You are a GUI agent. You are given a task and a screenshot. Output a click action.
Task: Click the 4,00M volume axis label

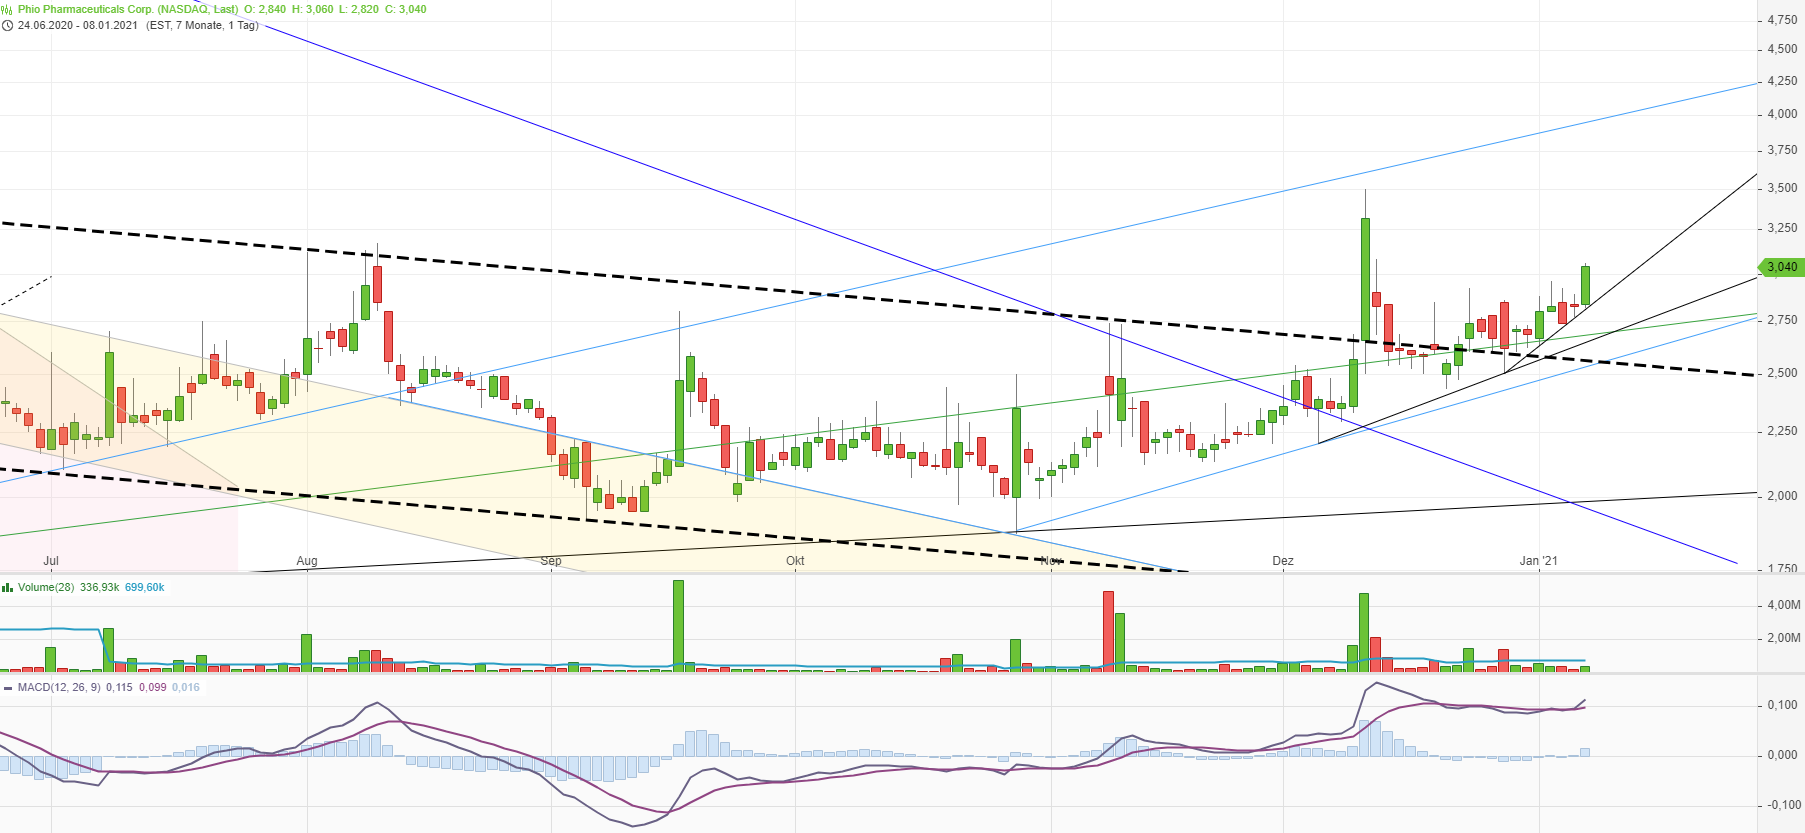1784,605
